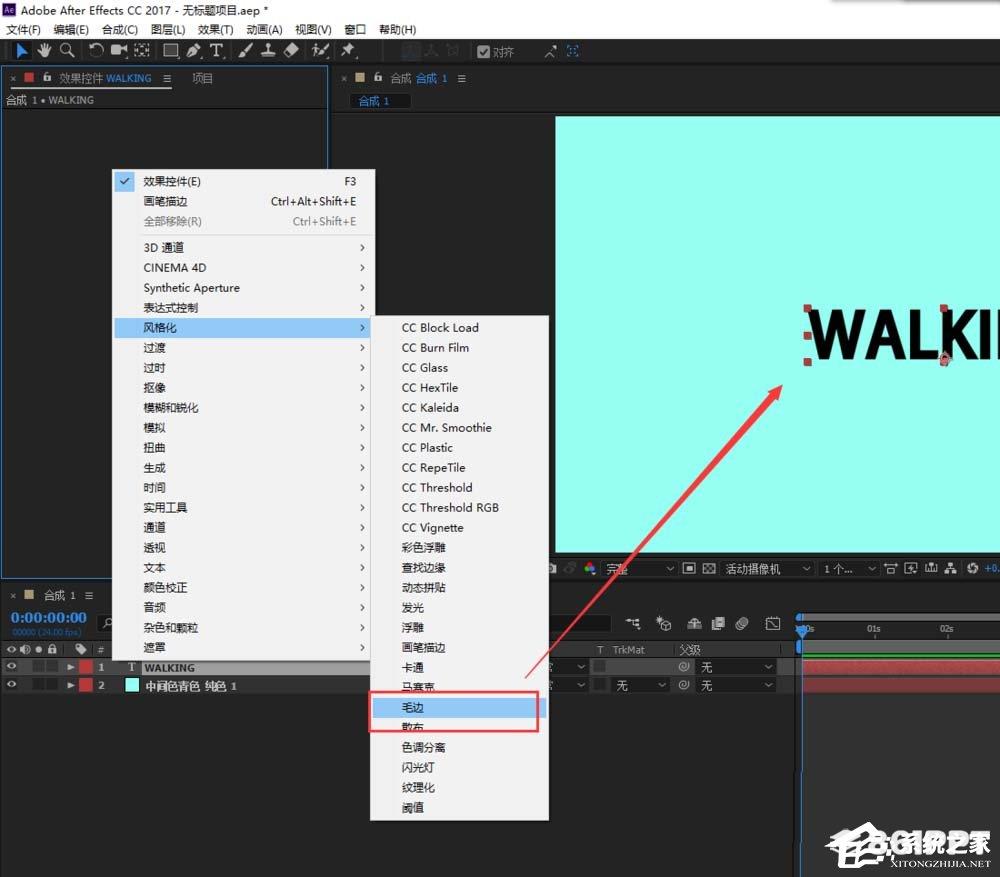1000x877 pixels.
Task: Open TrkMat dropdown for solid layer
Action: coord(640,685)
